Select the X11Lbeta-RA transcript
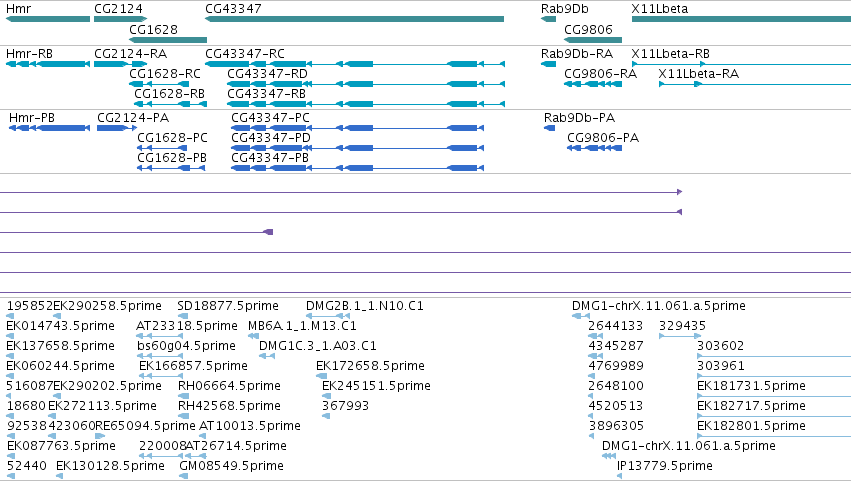The image size is (851, 481). point(754,84)
